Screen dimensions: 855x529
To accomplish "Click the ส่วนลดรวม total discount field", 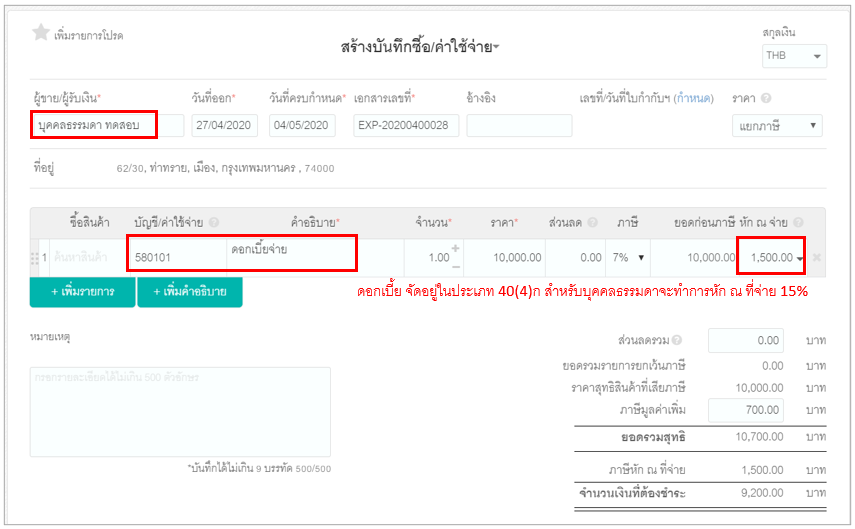I will (745, 340).
